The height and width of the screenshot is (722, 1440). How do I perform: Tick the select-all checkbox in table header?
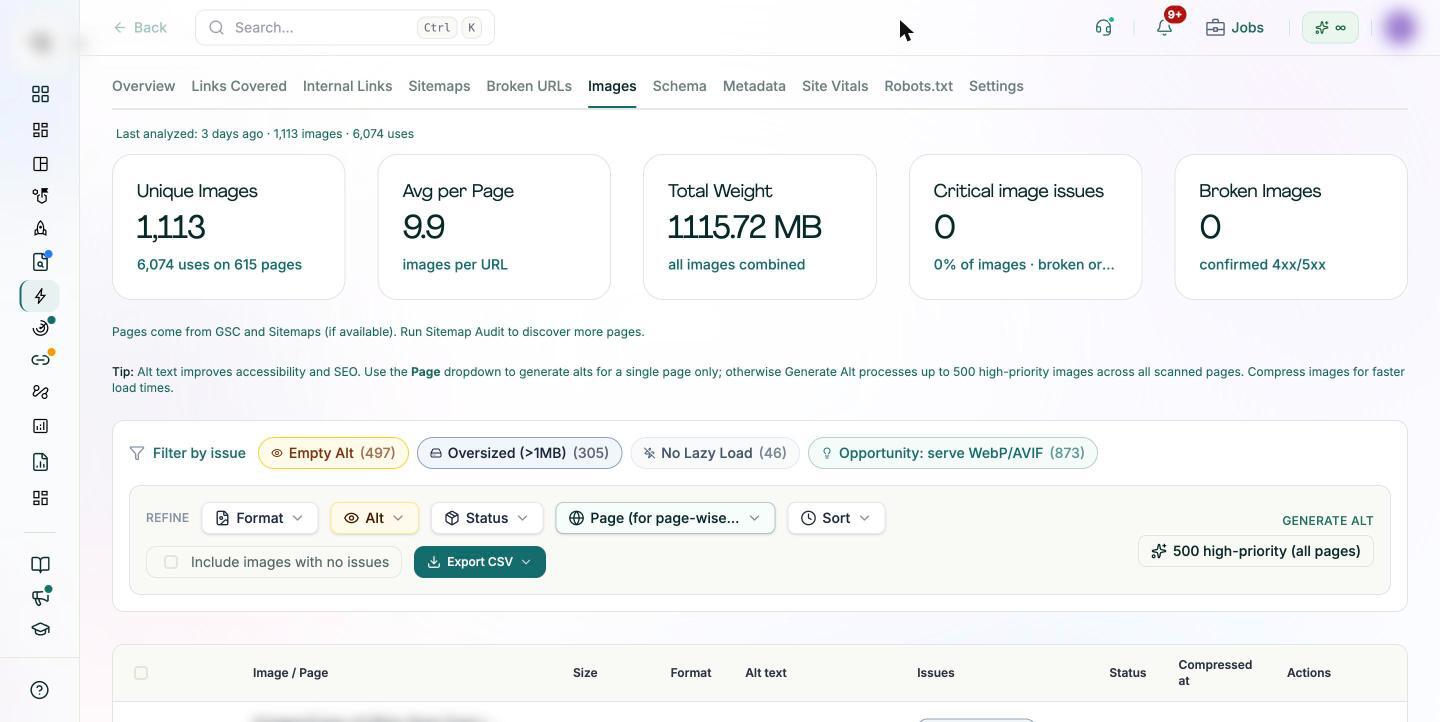click(141, 673)
